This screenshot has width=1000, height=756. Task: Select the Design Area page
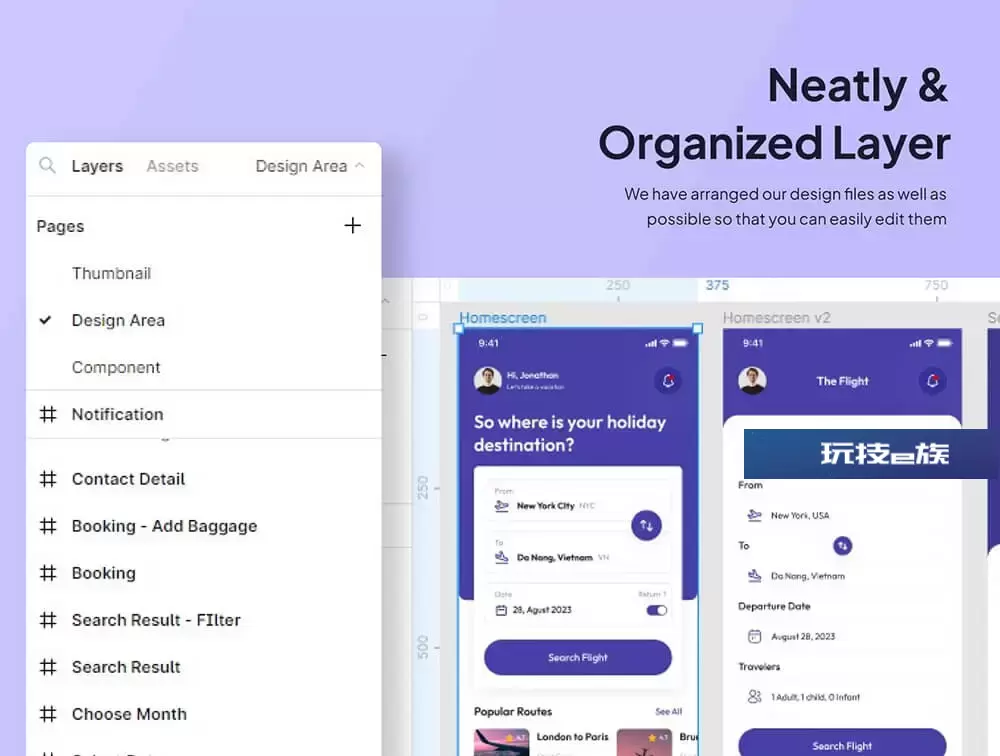pyautogui.click(x=118, y=320)
